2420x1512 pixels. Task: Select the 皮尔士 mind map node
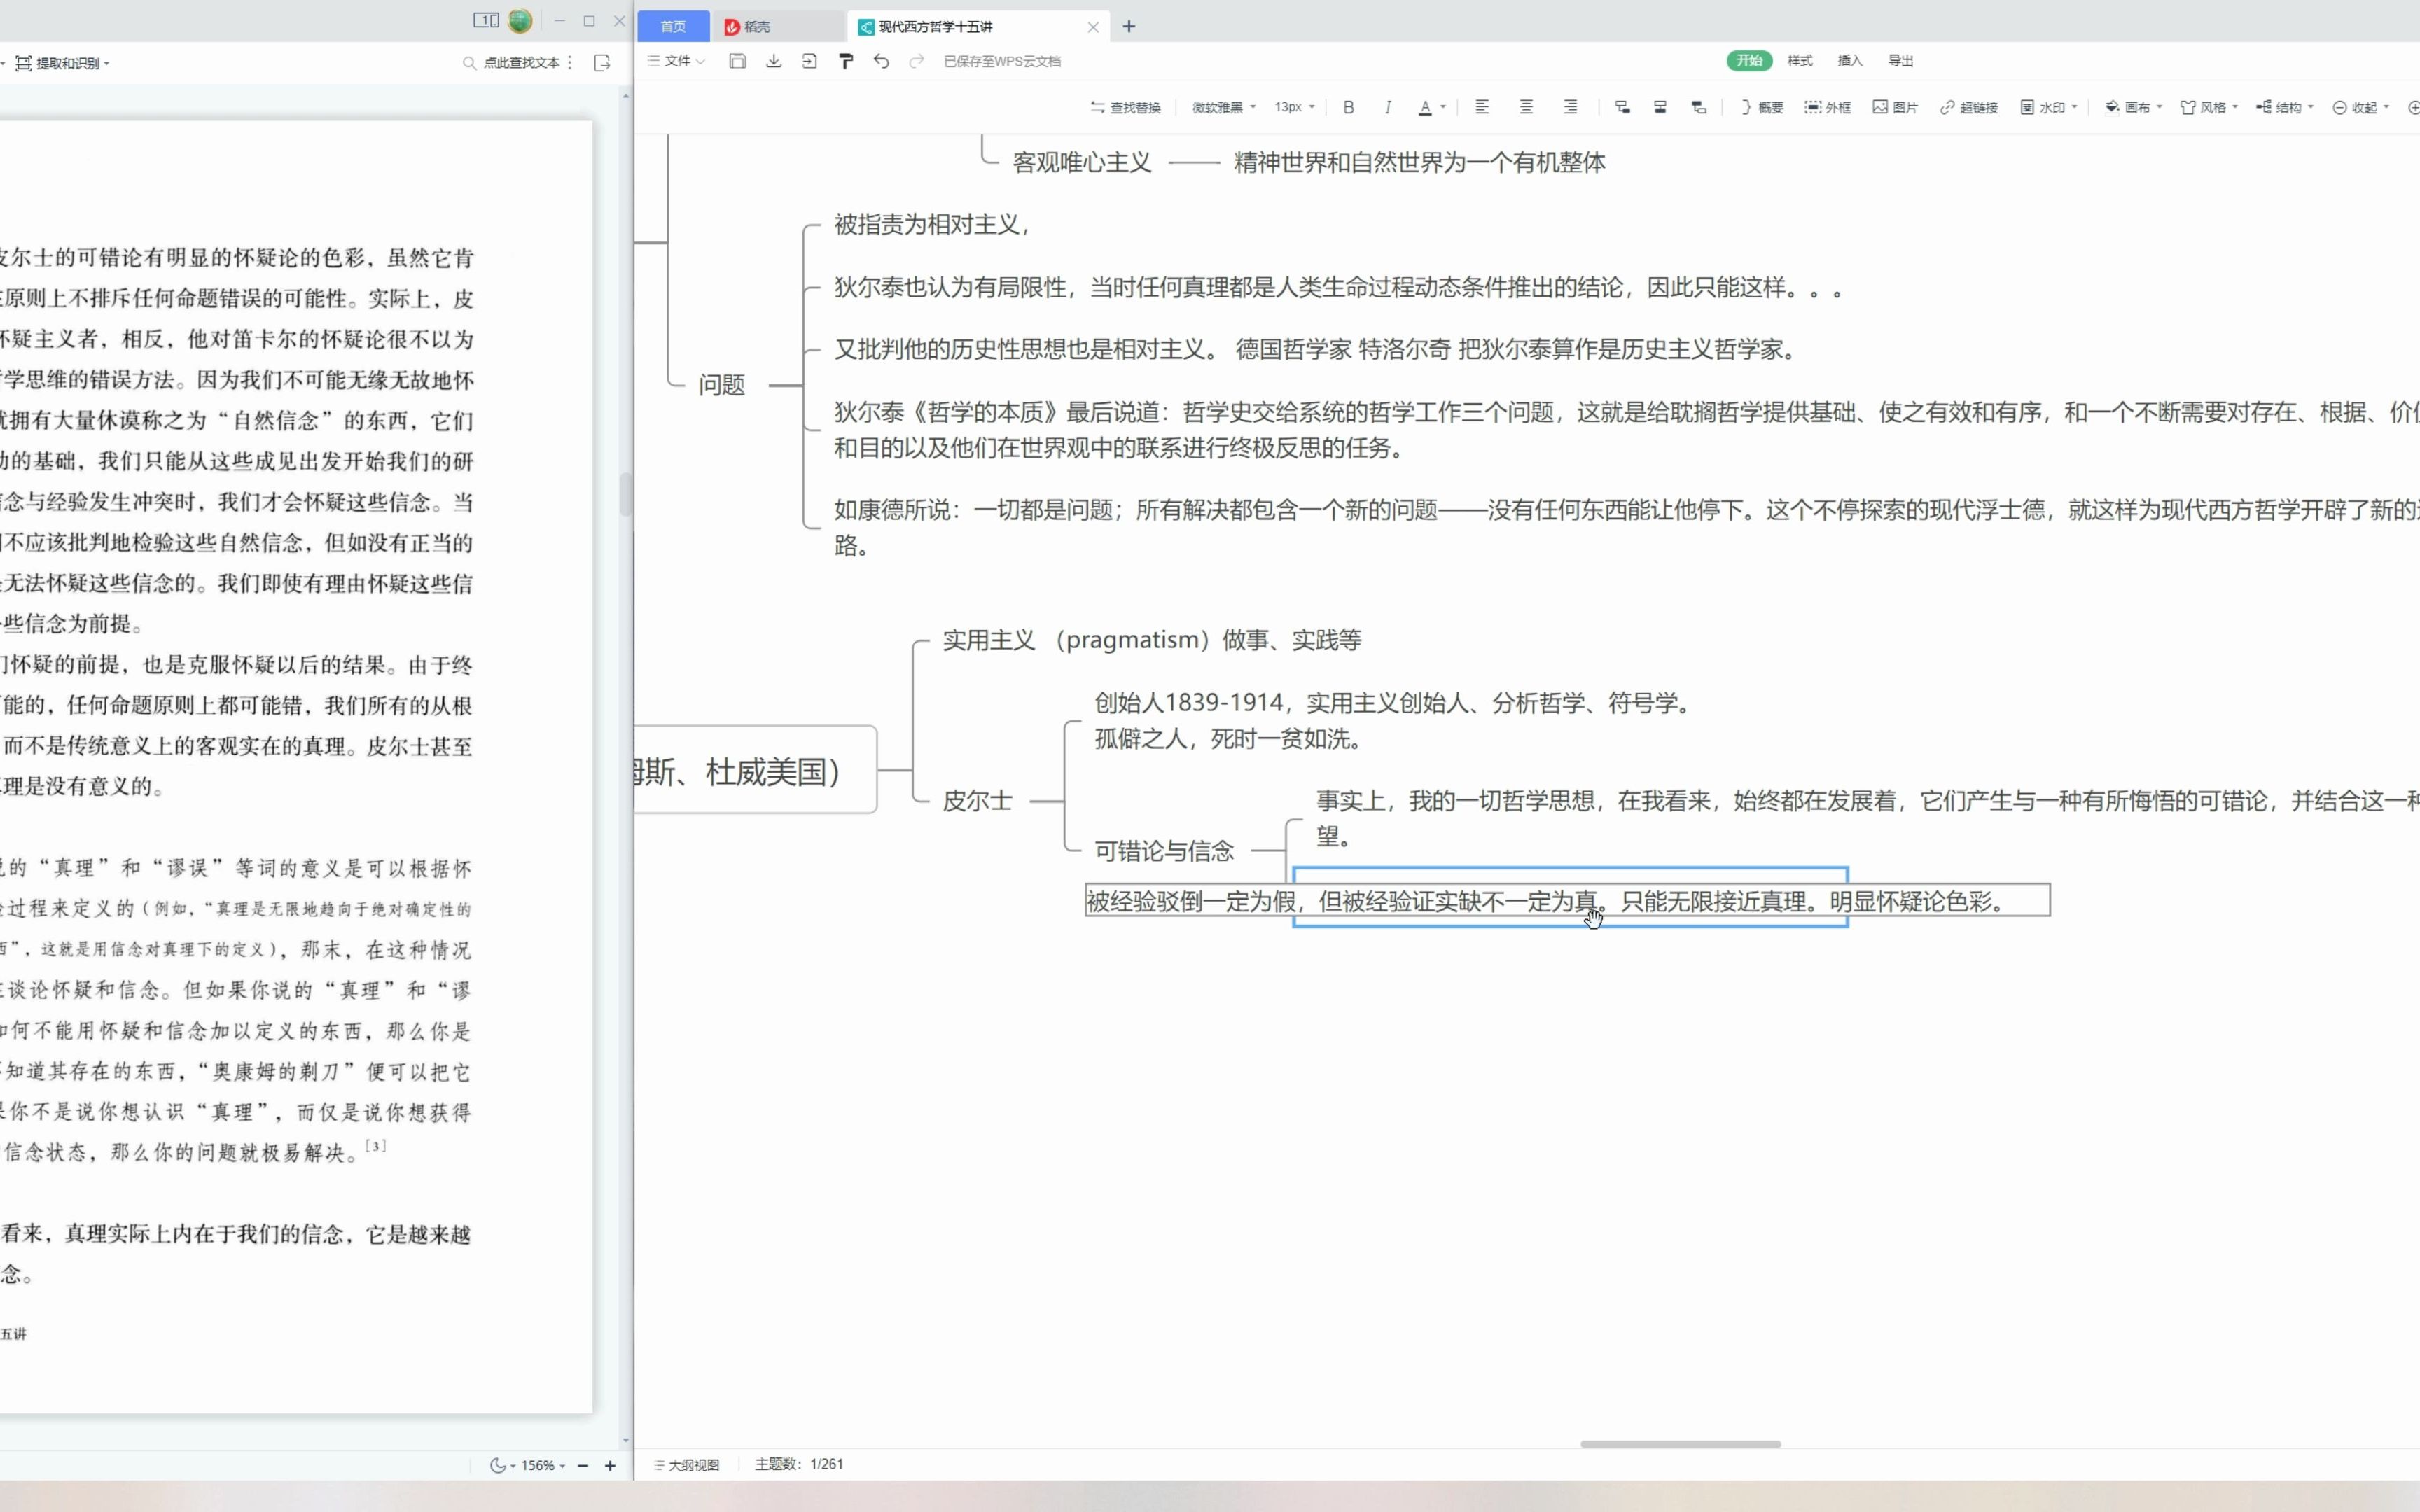pos(977,801)
